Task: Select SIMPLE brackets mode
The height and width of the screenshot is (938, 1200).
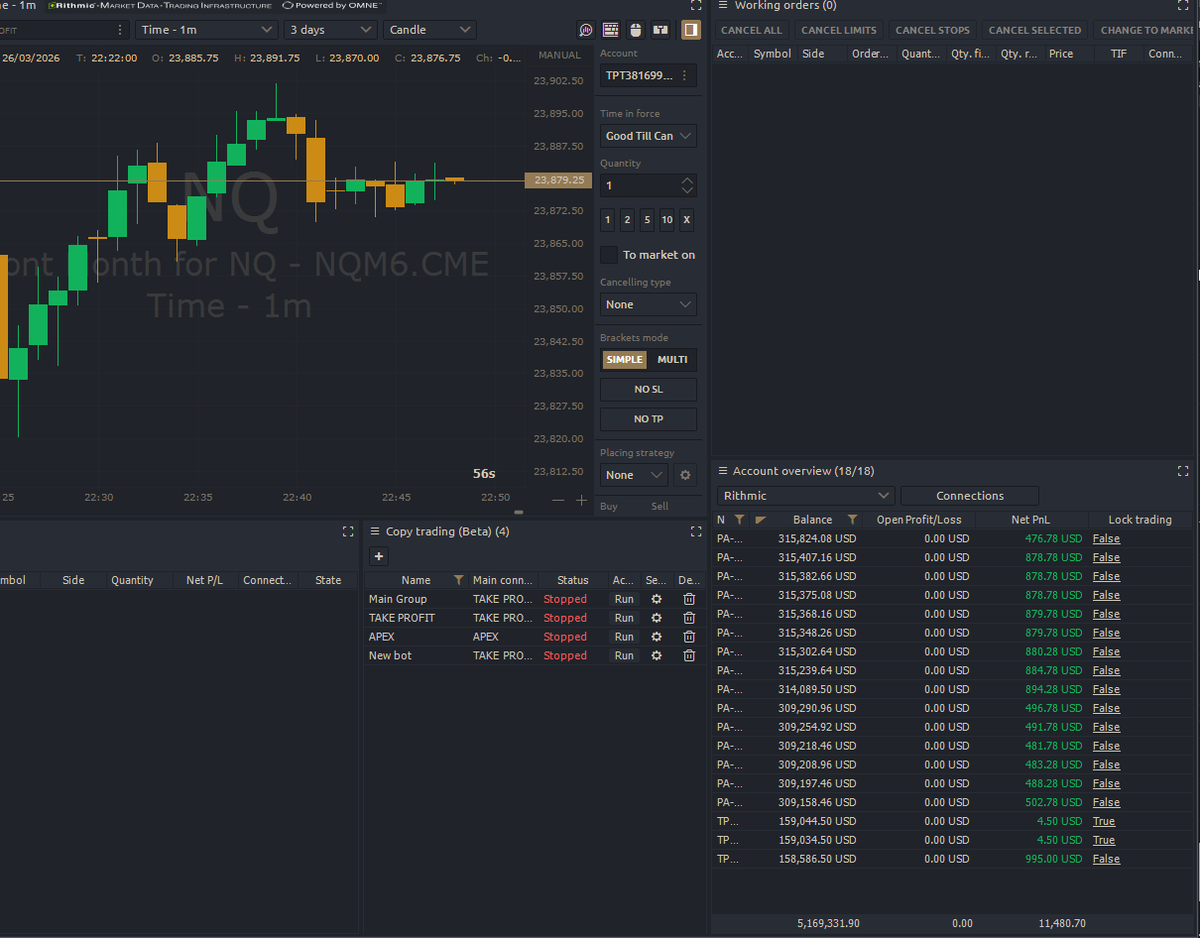Action: pyautogui.click(x=625, y=360)
